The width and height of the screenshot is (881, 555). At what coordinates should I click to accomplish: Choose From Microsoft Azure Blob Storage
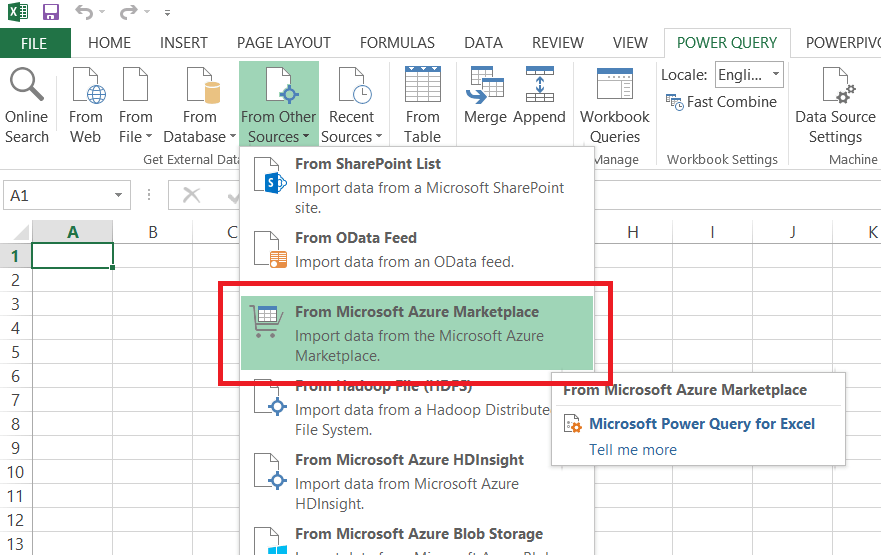pos(416,538)
